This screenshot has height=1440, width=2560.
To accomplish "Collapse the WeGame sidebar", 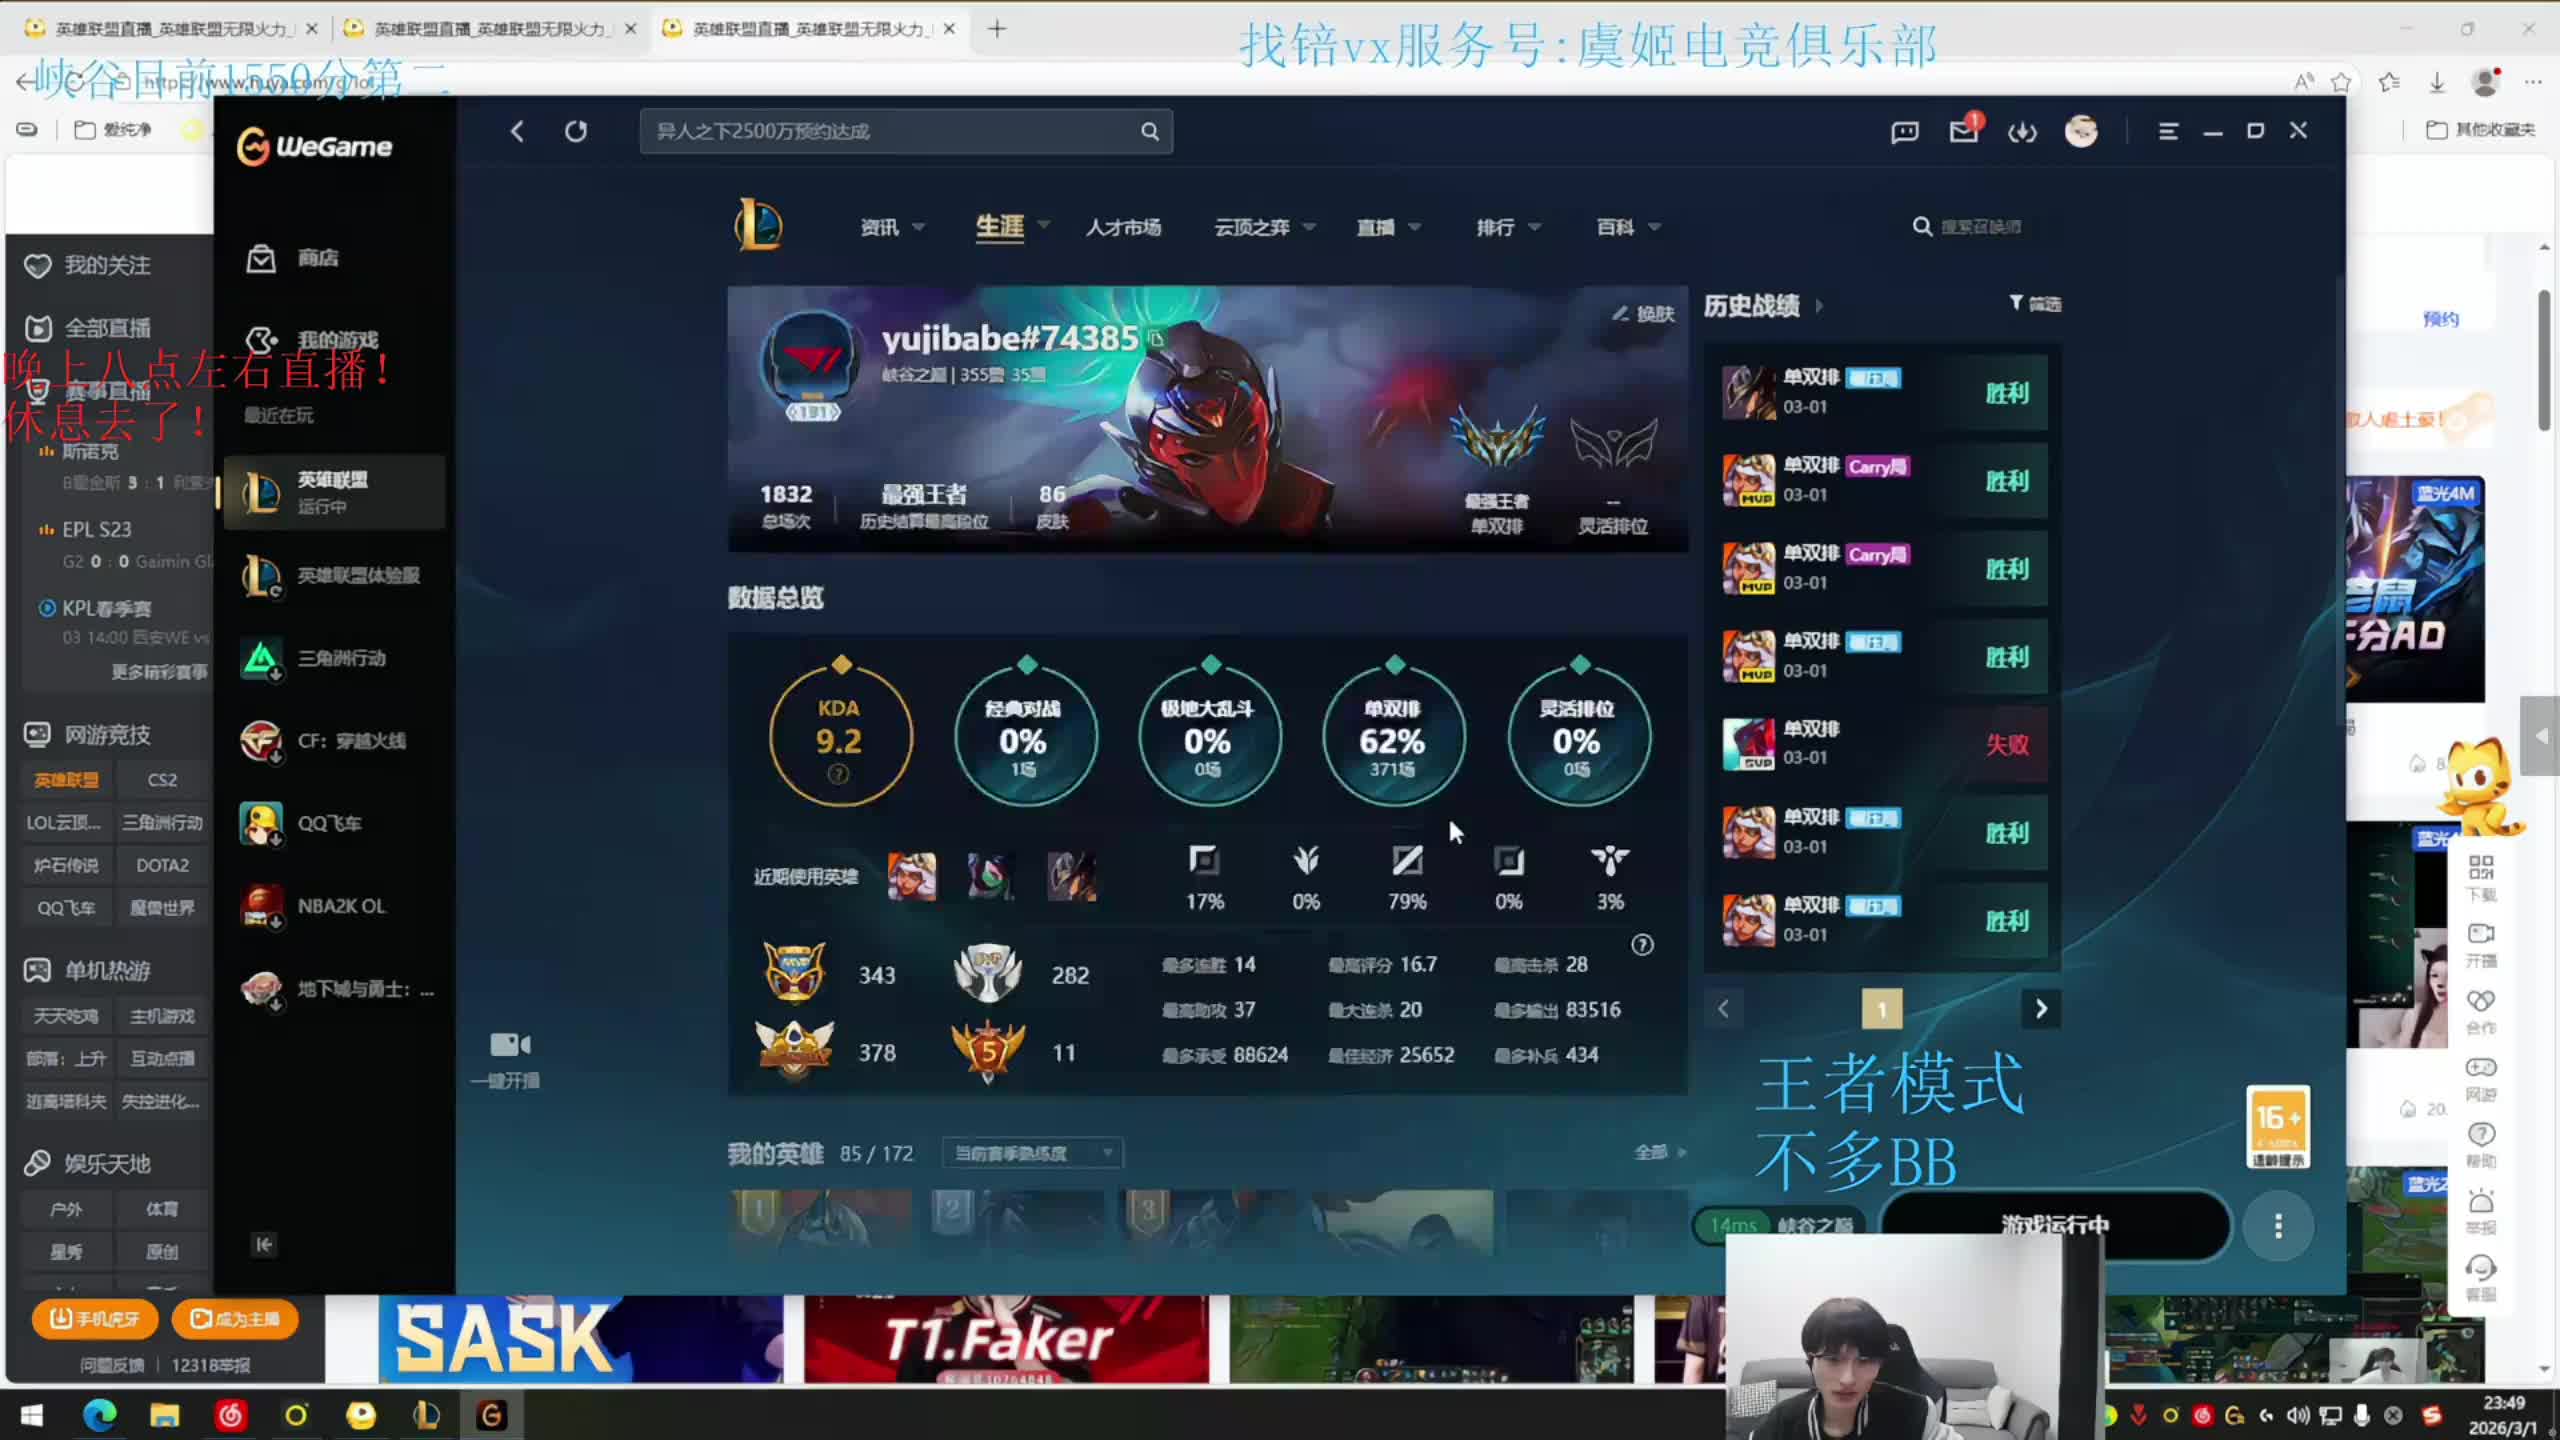I will pos(264,1244).
